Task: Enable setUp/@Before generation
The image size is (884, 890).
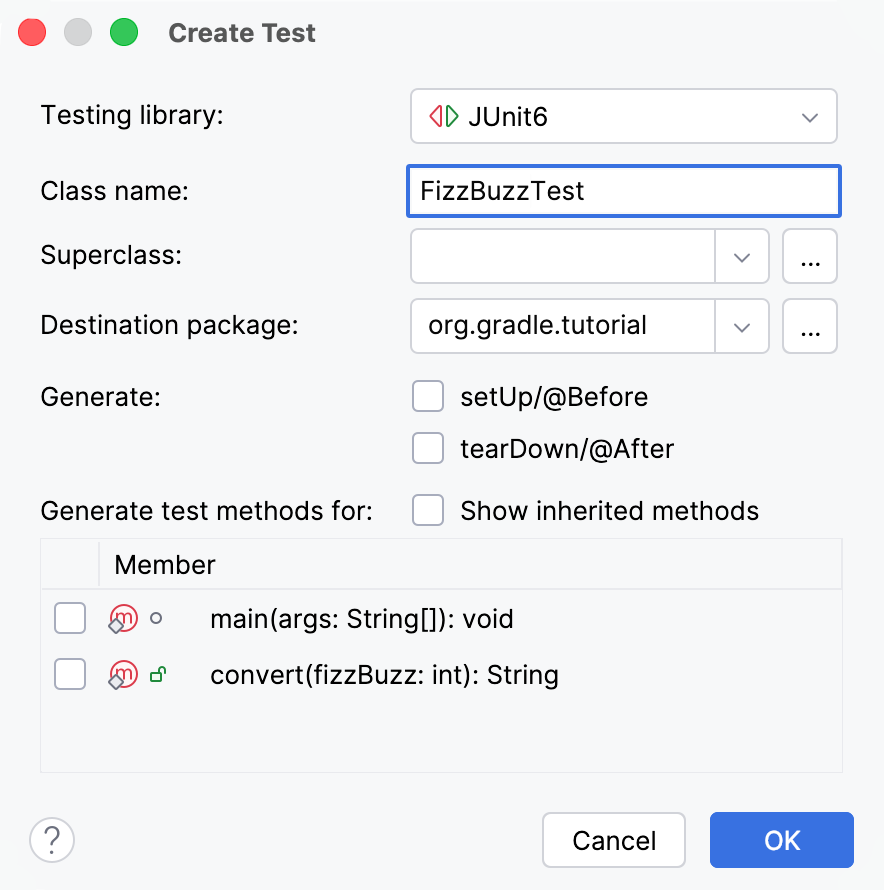Action: (428, 396)
